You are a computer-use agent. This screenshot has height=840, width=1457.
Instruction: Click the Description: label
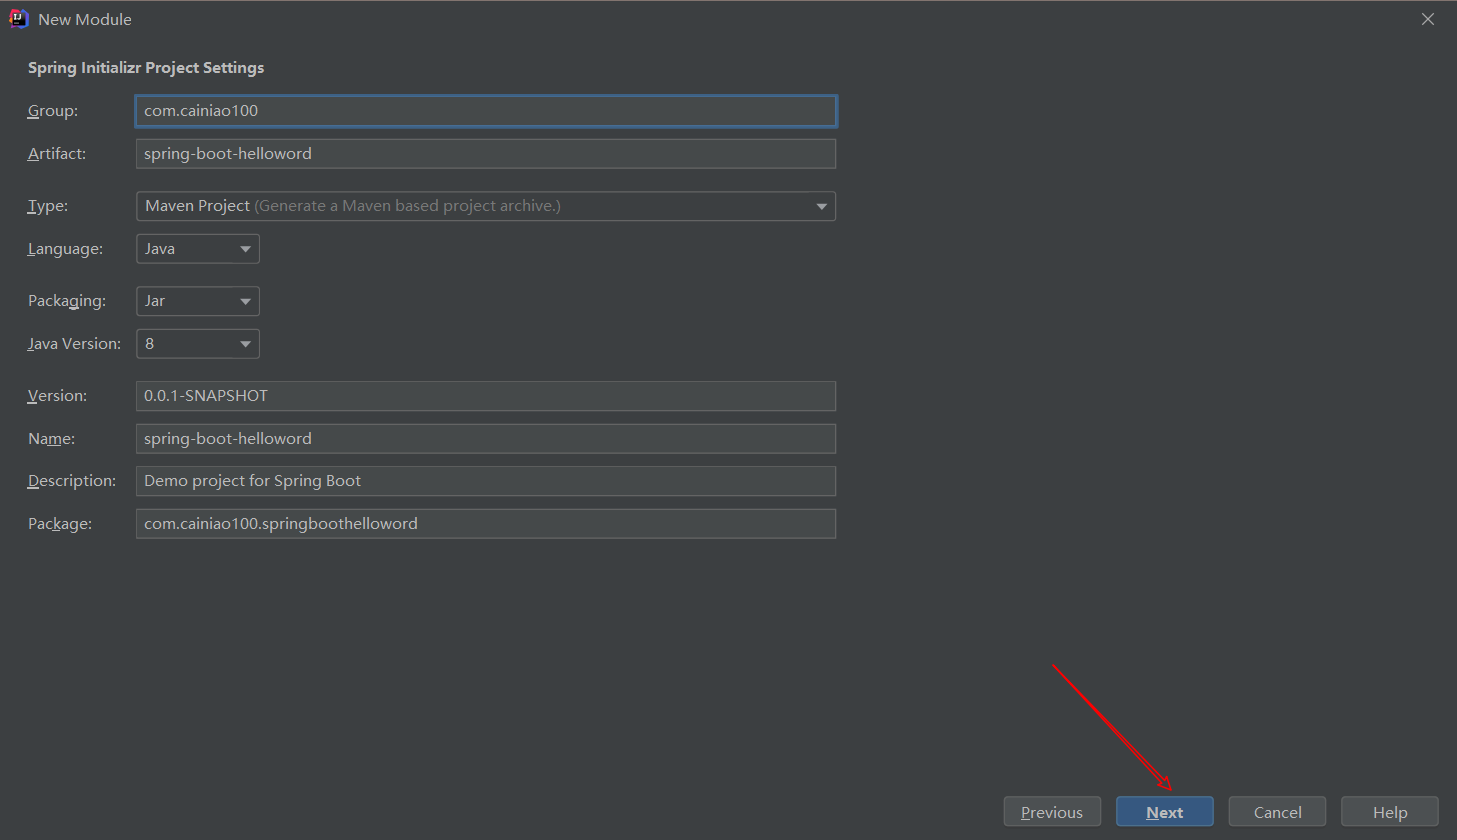(x=72, y=481)
